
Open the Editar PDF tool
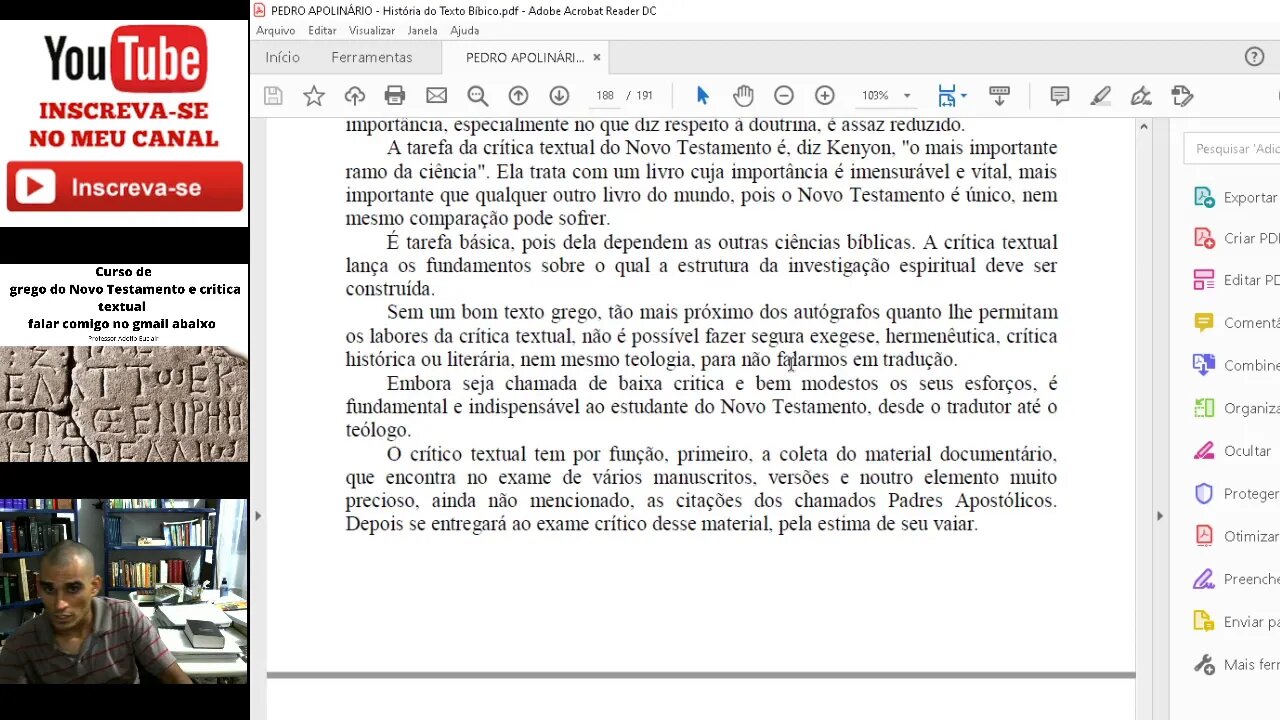(x=1237, y=280)
